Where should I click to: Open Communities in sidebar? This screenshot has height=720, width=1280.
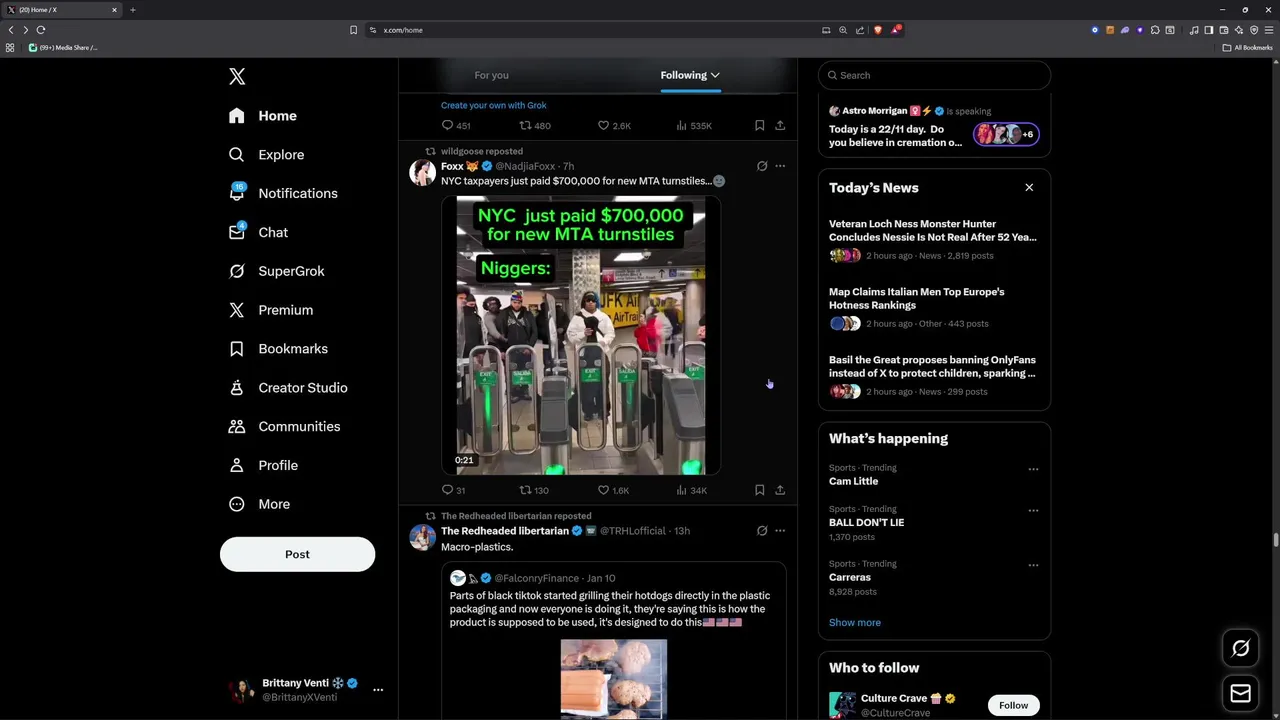pyautogui.click(x=284, y=426)
